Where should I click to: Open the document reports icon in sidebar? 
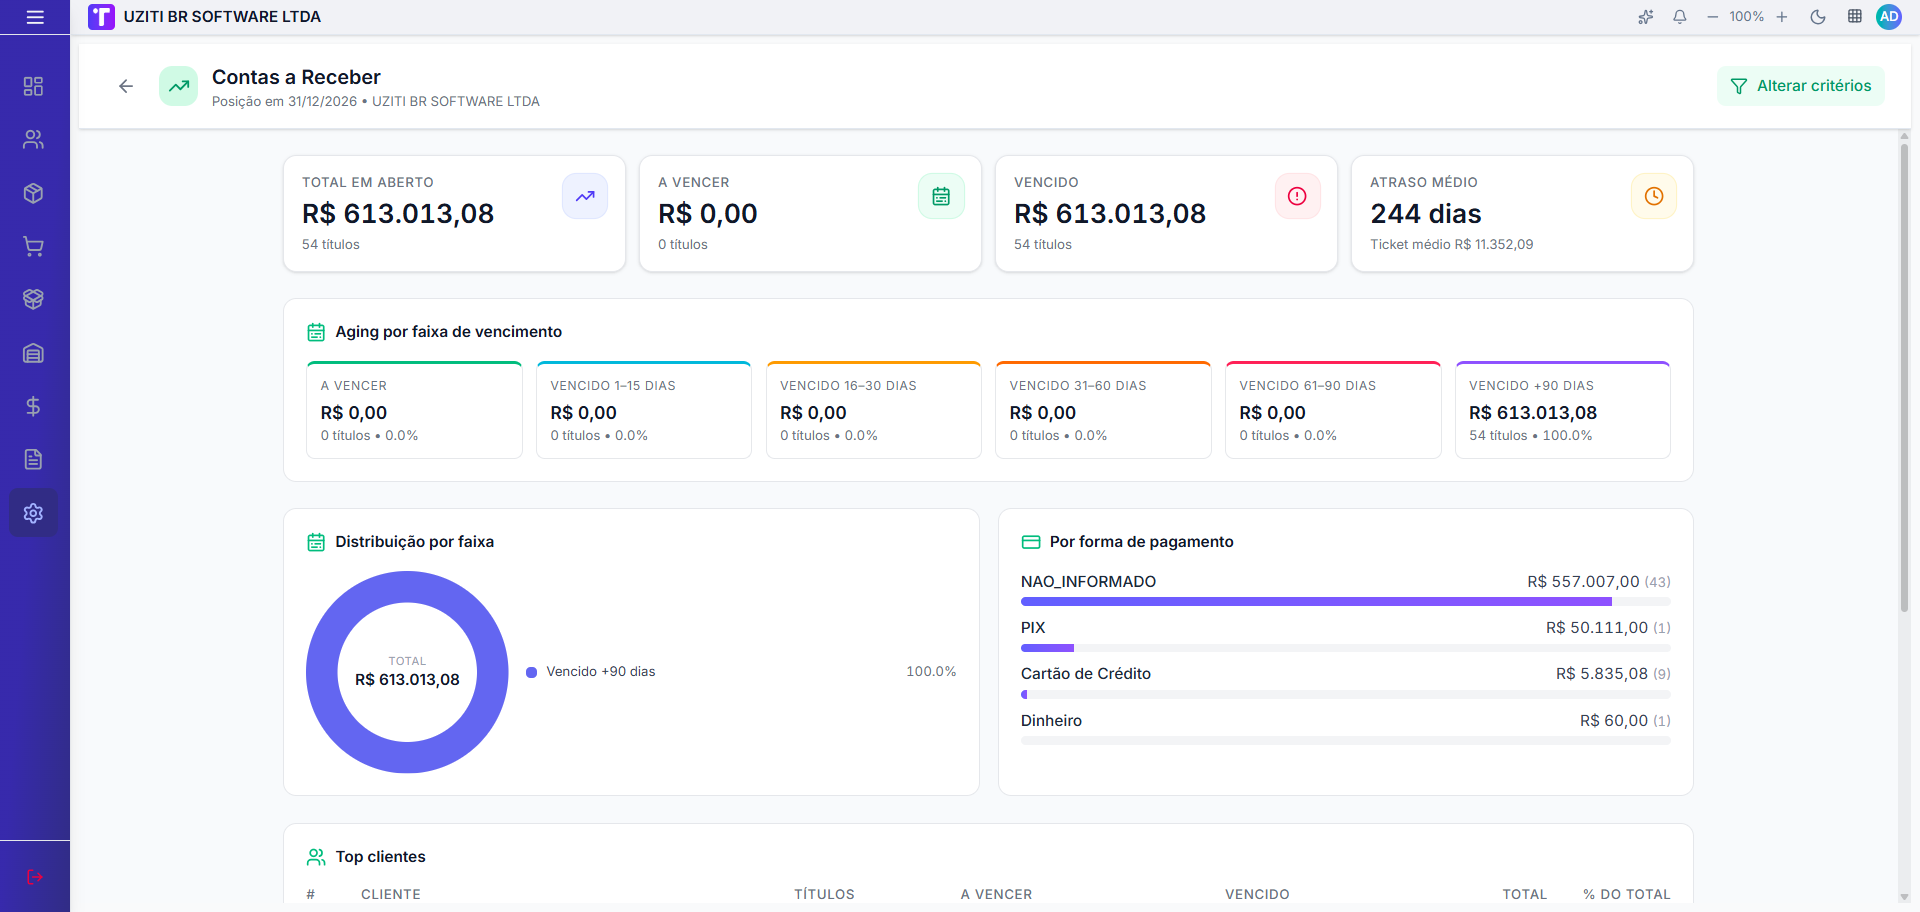coord(33,459)
